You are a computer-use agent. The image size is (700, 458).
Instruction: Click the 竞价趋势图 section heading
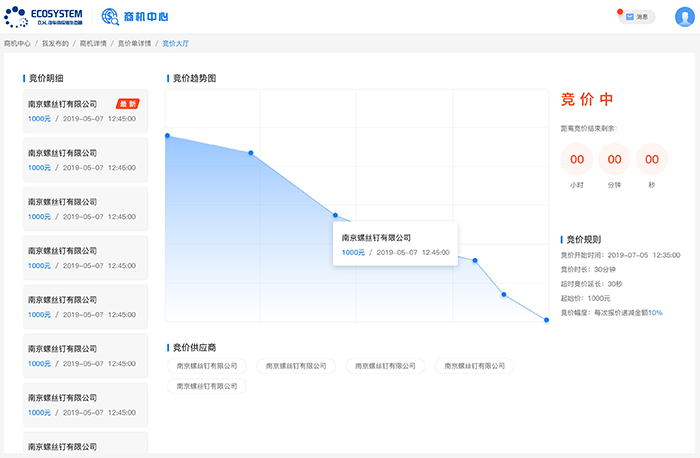click(x=195, y=79)
